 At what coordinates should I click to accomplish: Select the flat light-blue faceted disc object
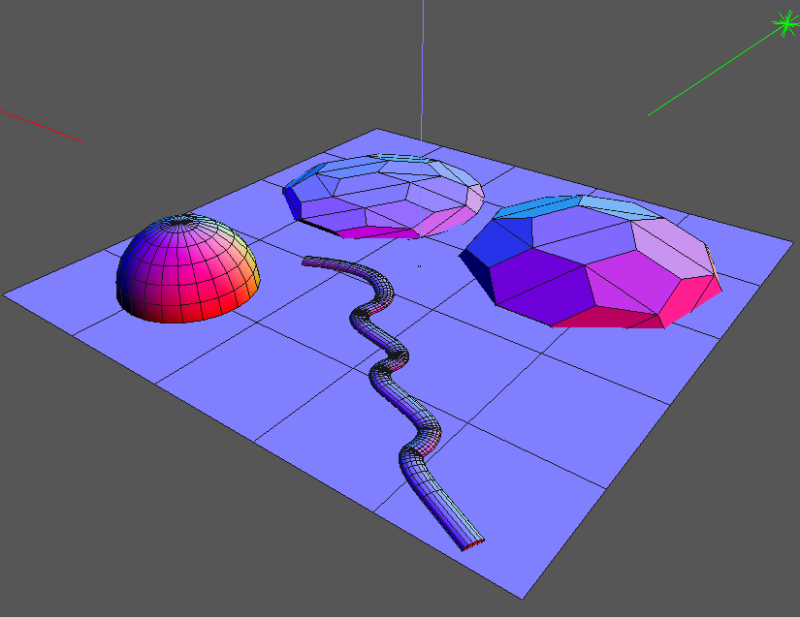(383, 196)
